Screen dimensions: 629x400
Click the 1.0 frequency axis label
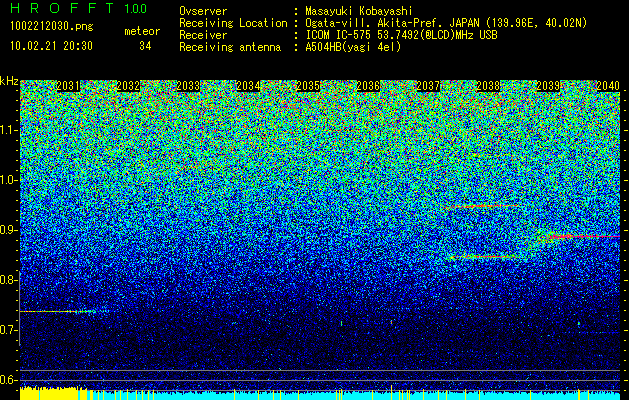click(8, 180)
